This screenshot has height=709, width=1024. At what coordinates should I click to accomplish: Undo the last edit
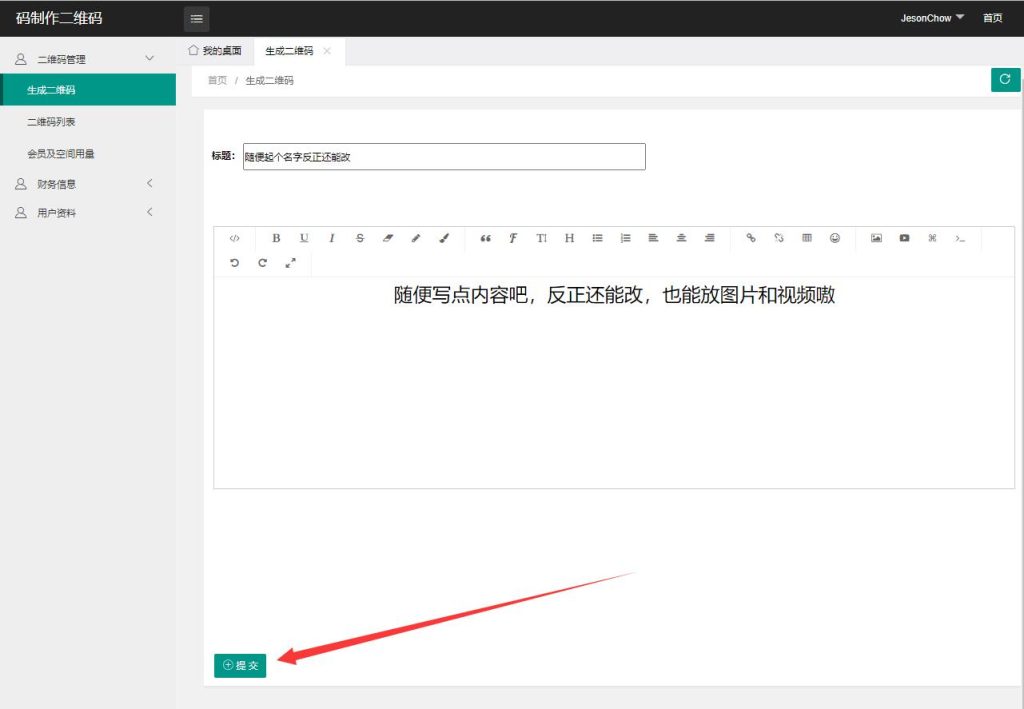coord(235,263)
